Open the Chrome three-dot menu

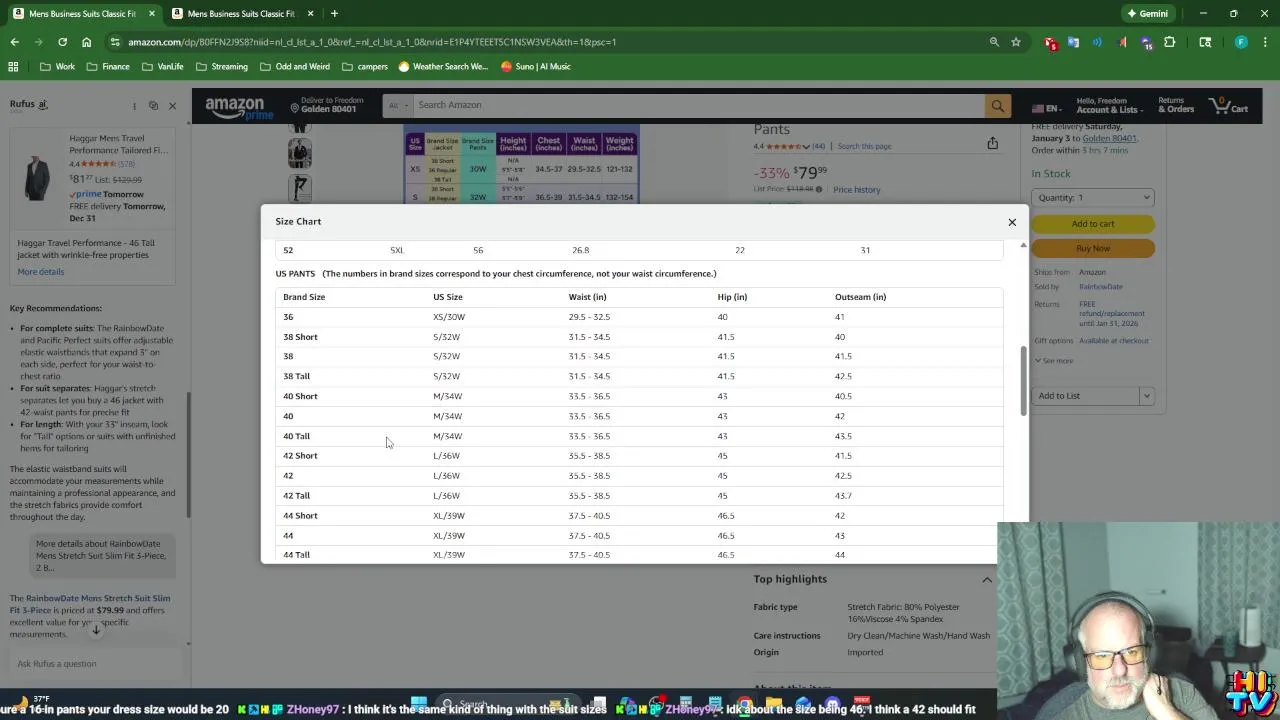point(1265,42)
